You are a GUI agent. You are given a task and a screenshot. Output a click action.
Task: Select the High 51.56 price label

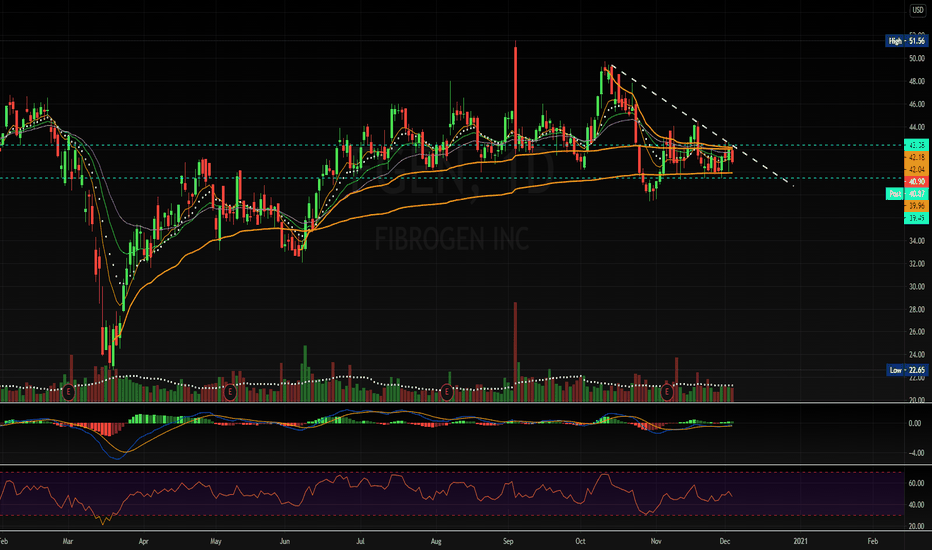tap(906, 41)
